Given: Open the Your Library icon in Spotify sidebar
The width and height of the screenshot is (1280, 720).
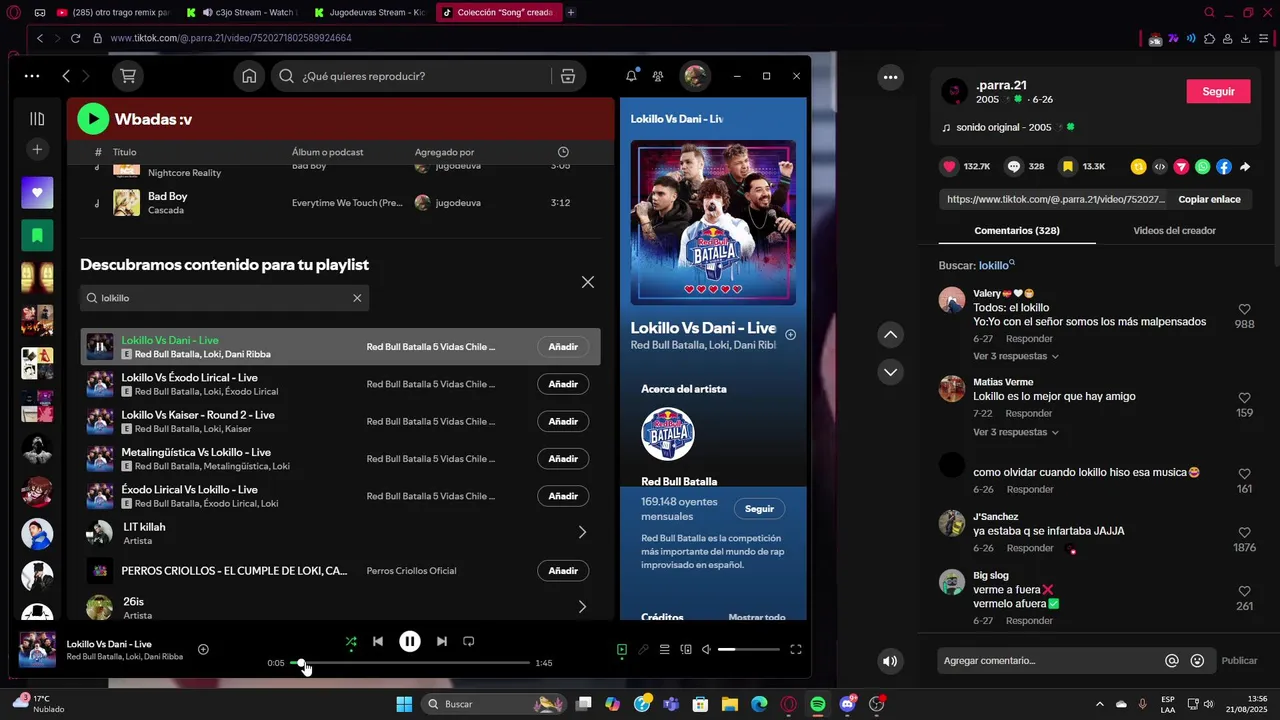Looking at the screenshot, I should (x=37, y=118).
